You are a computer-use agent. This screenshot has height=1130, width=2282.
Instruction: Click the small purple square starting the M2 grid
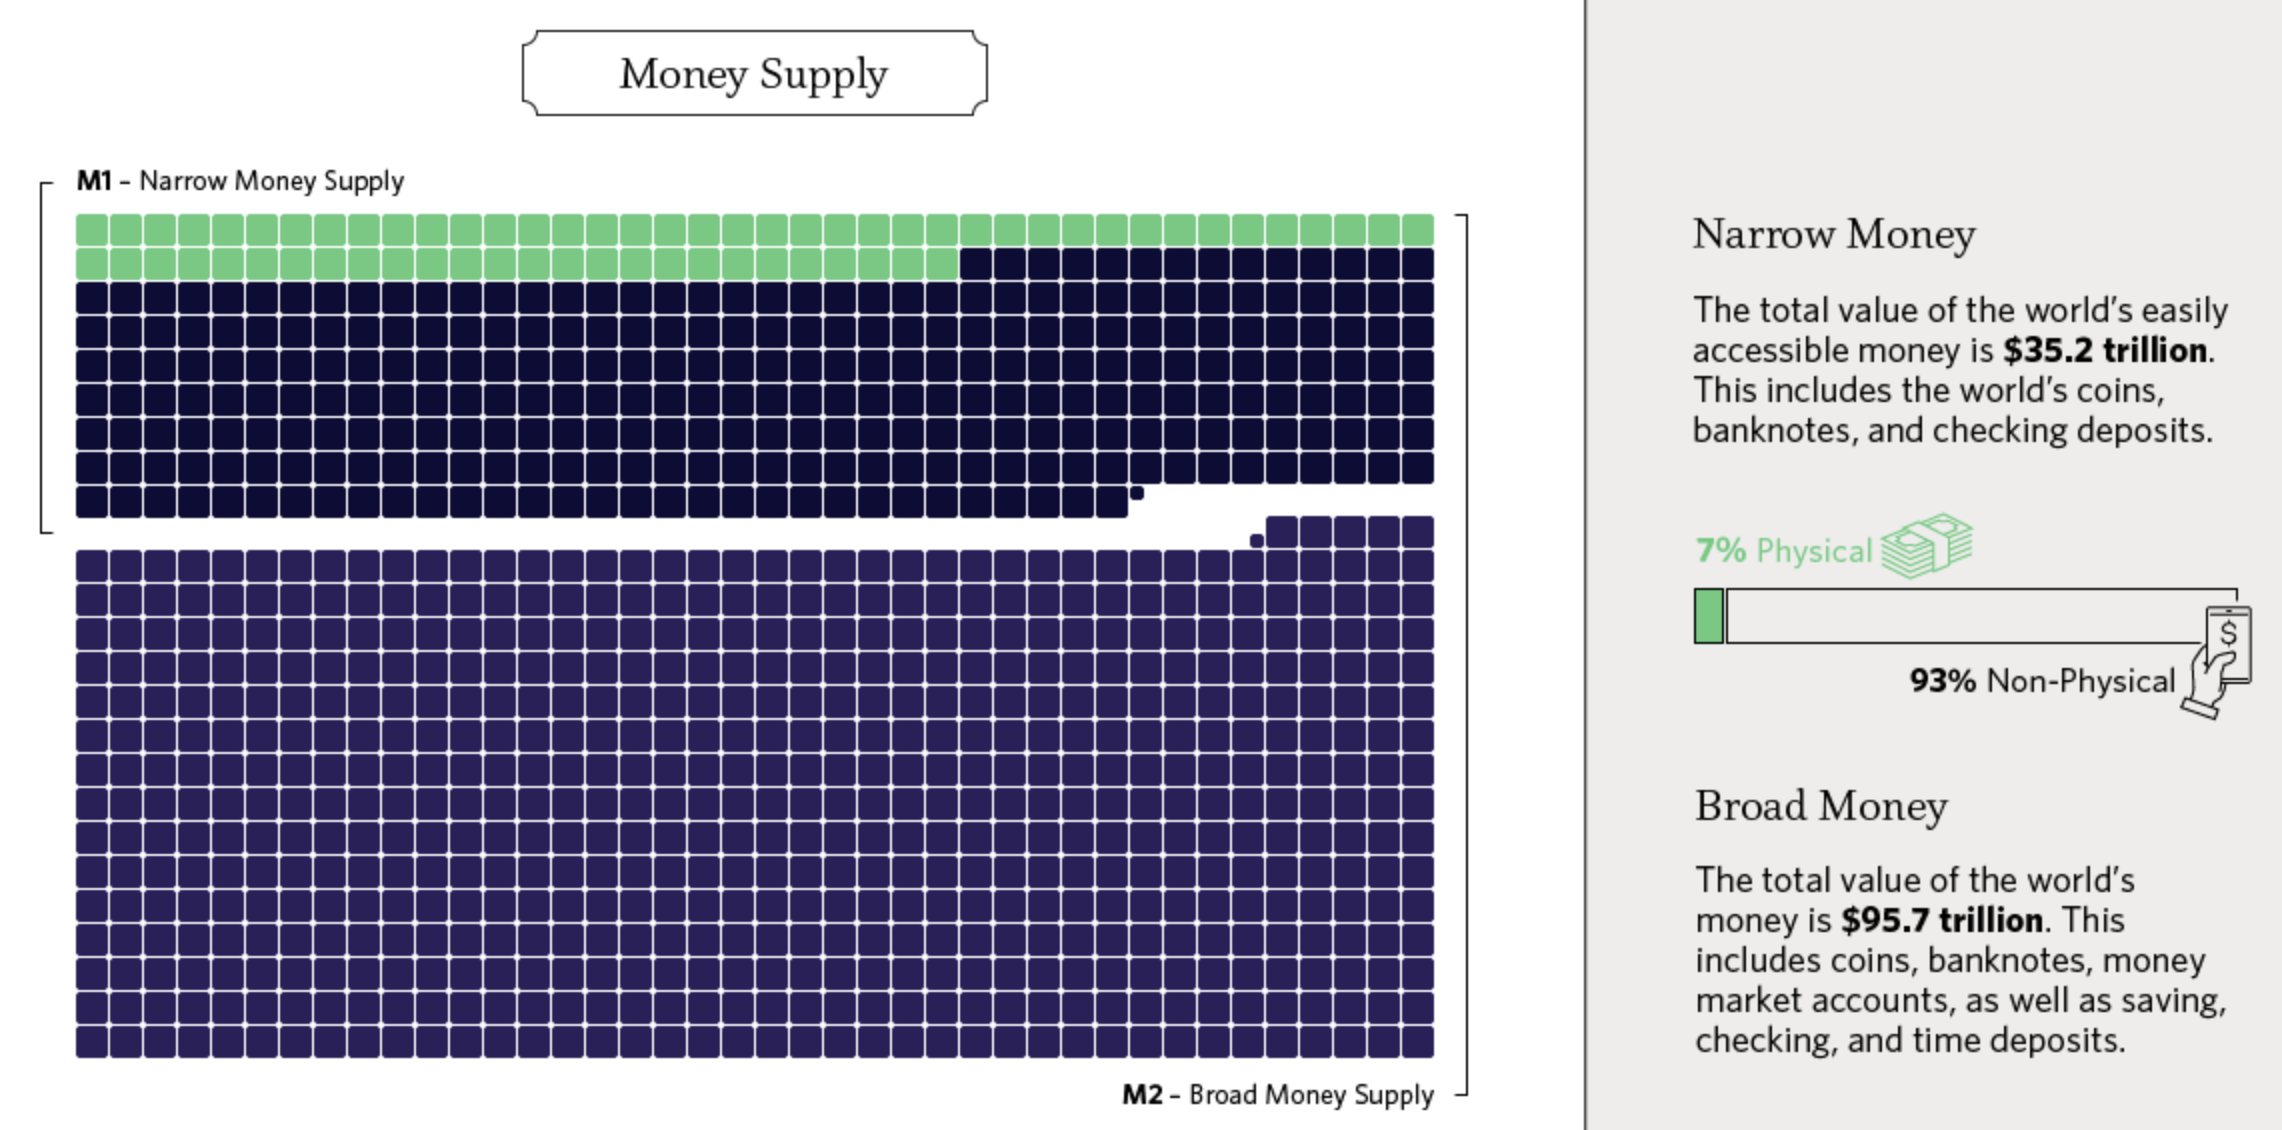pos(1257,541)
